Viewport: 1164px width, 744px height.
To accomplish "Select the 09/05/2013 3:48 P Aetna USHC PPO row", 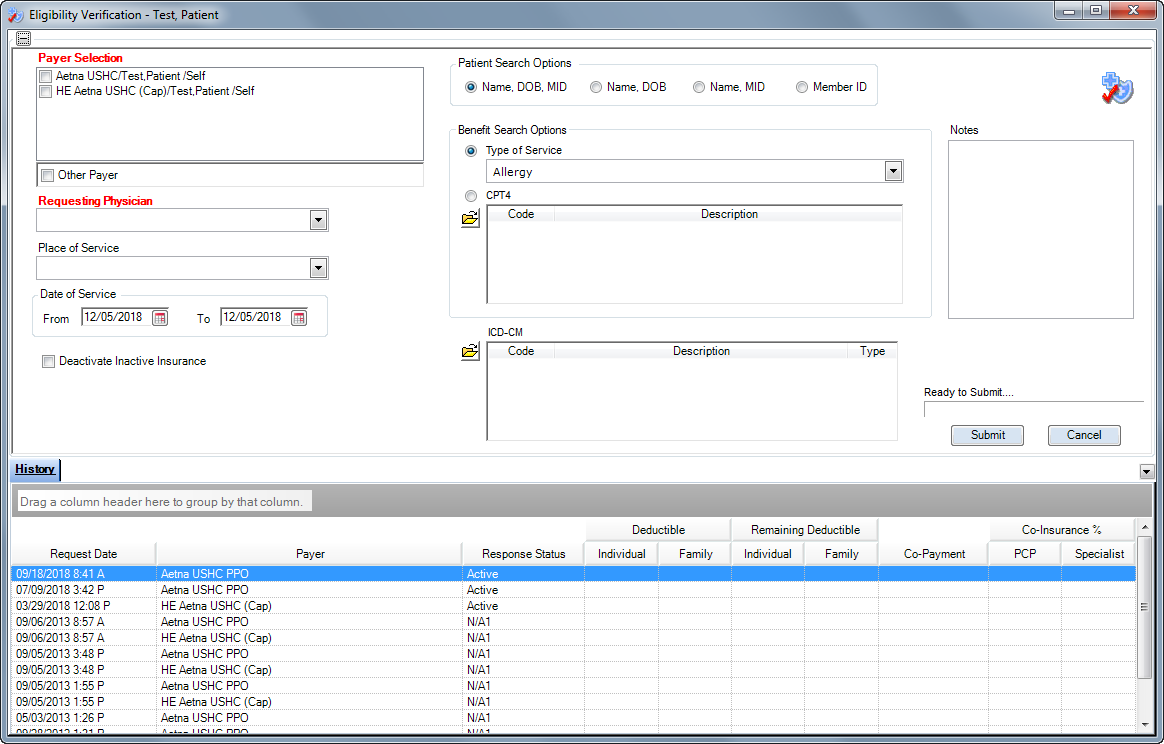I will (x=573, y=654).
